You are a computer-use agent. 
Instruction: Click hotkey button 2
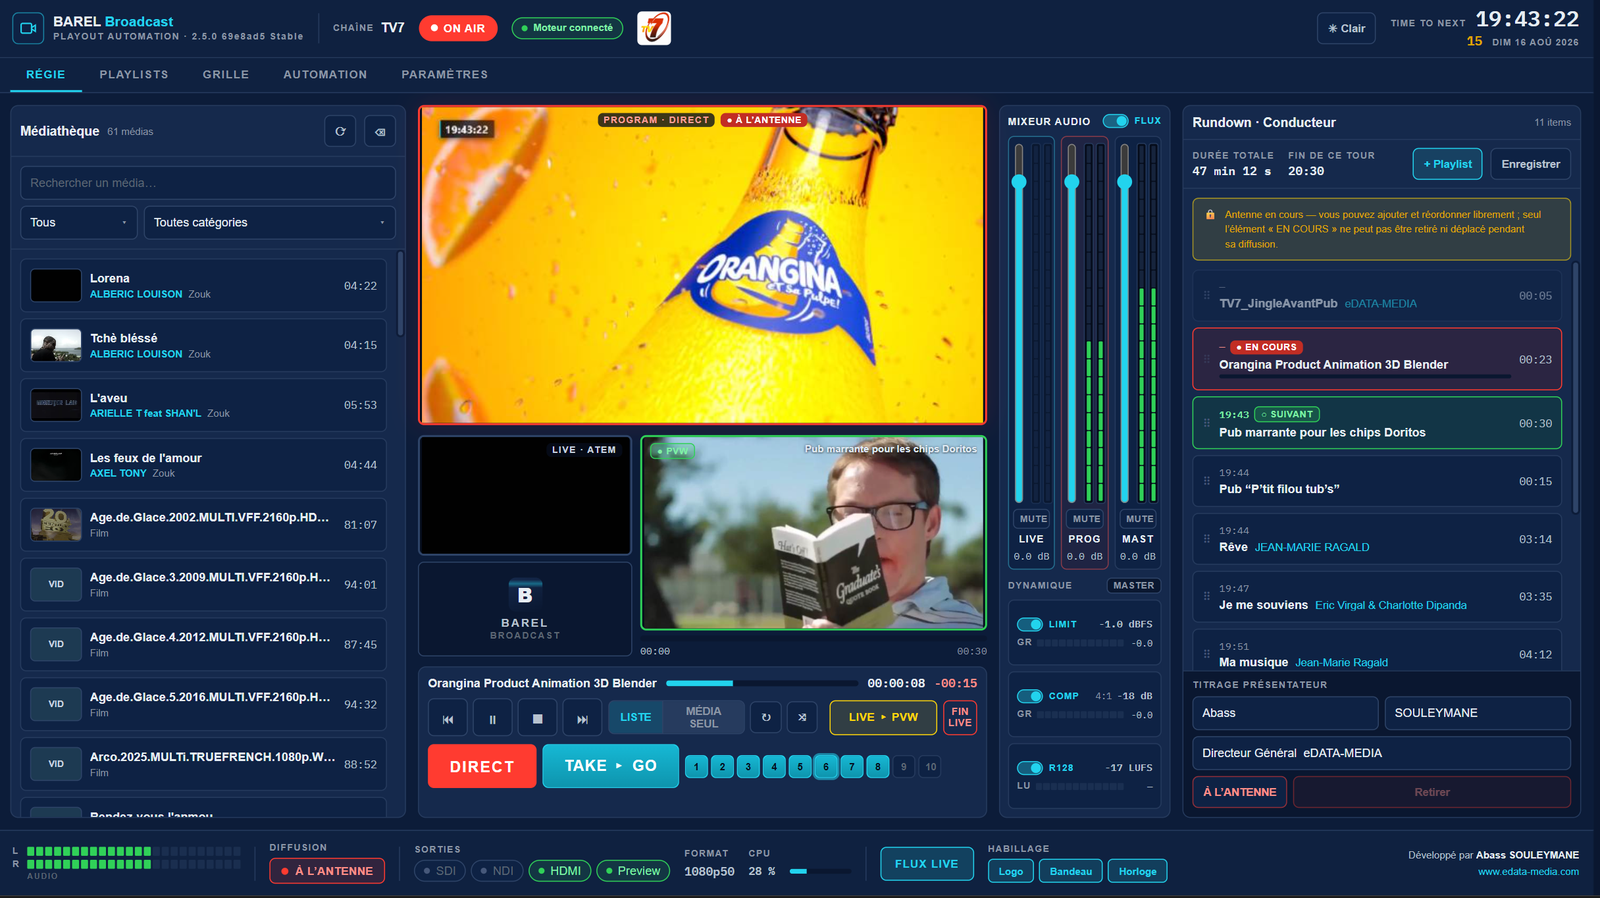point(722,767)
